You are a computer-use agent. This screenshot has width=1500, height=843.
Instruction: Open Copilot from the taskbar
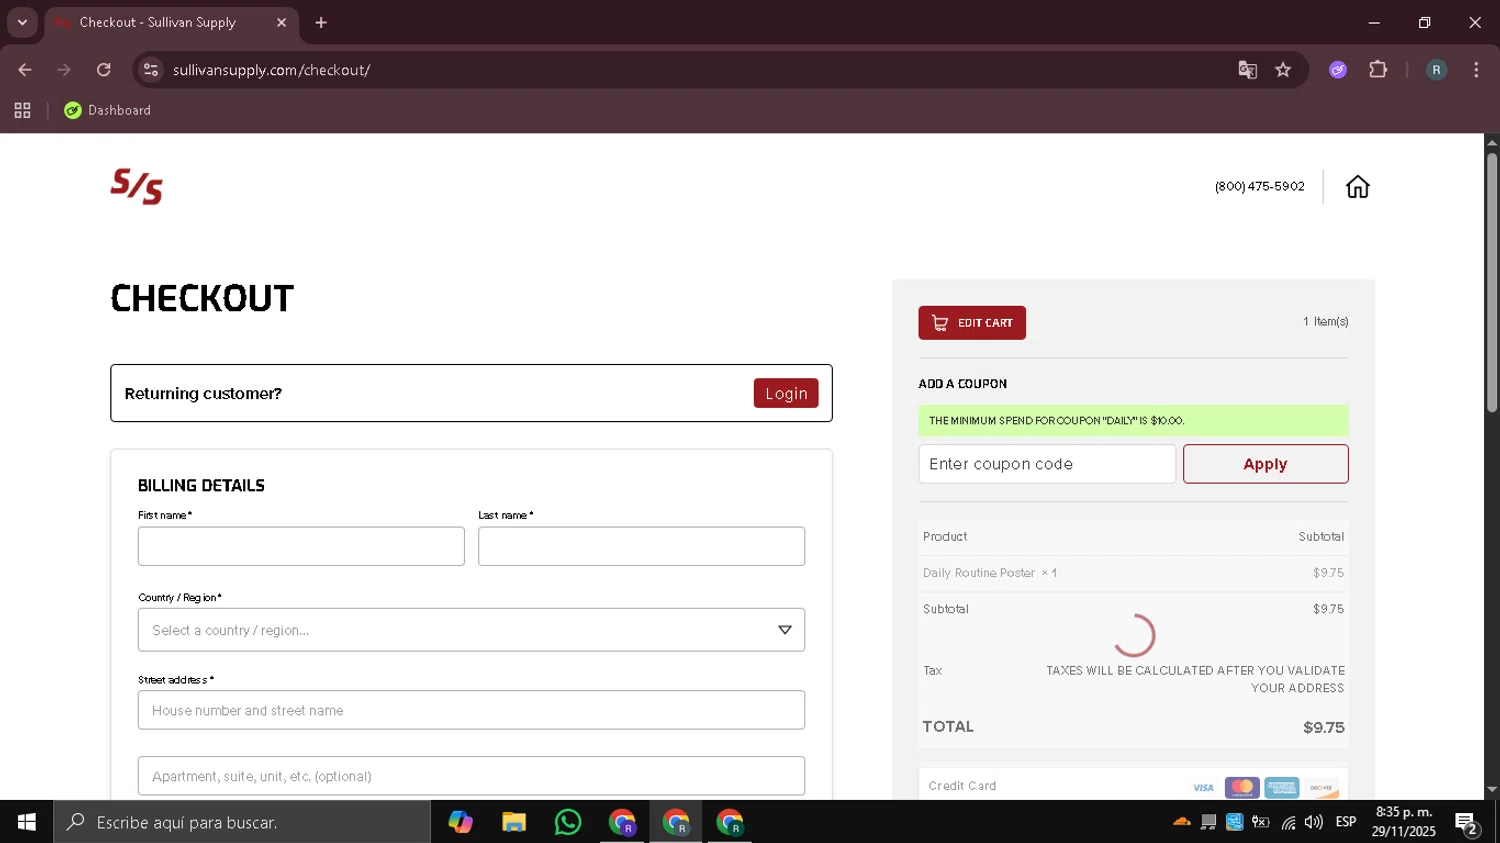click(x=460, y=822)
